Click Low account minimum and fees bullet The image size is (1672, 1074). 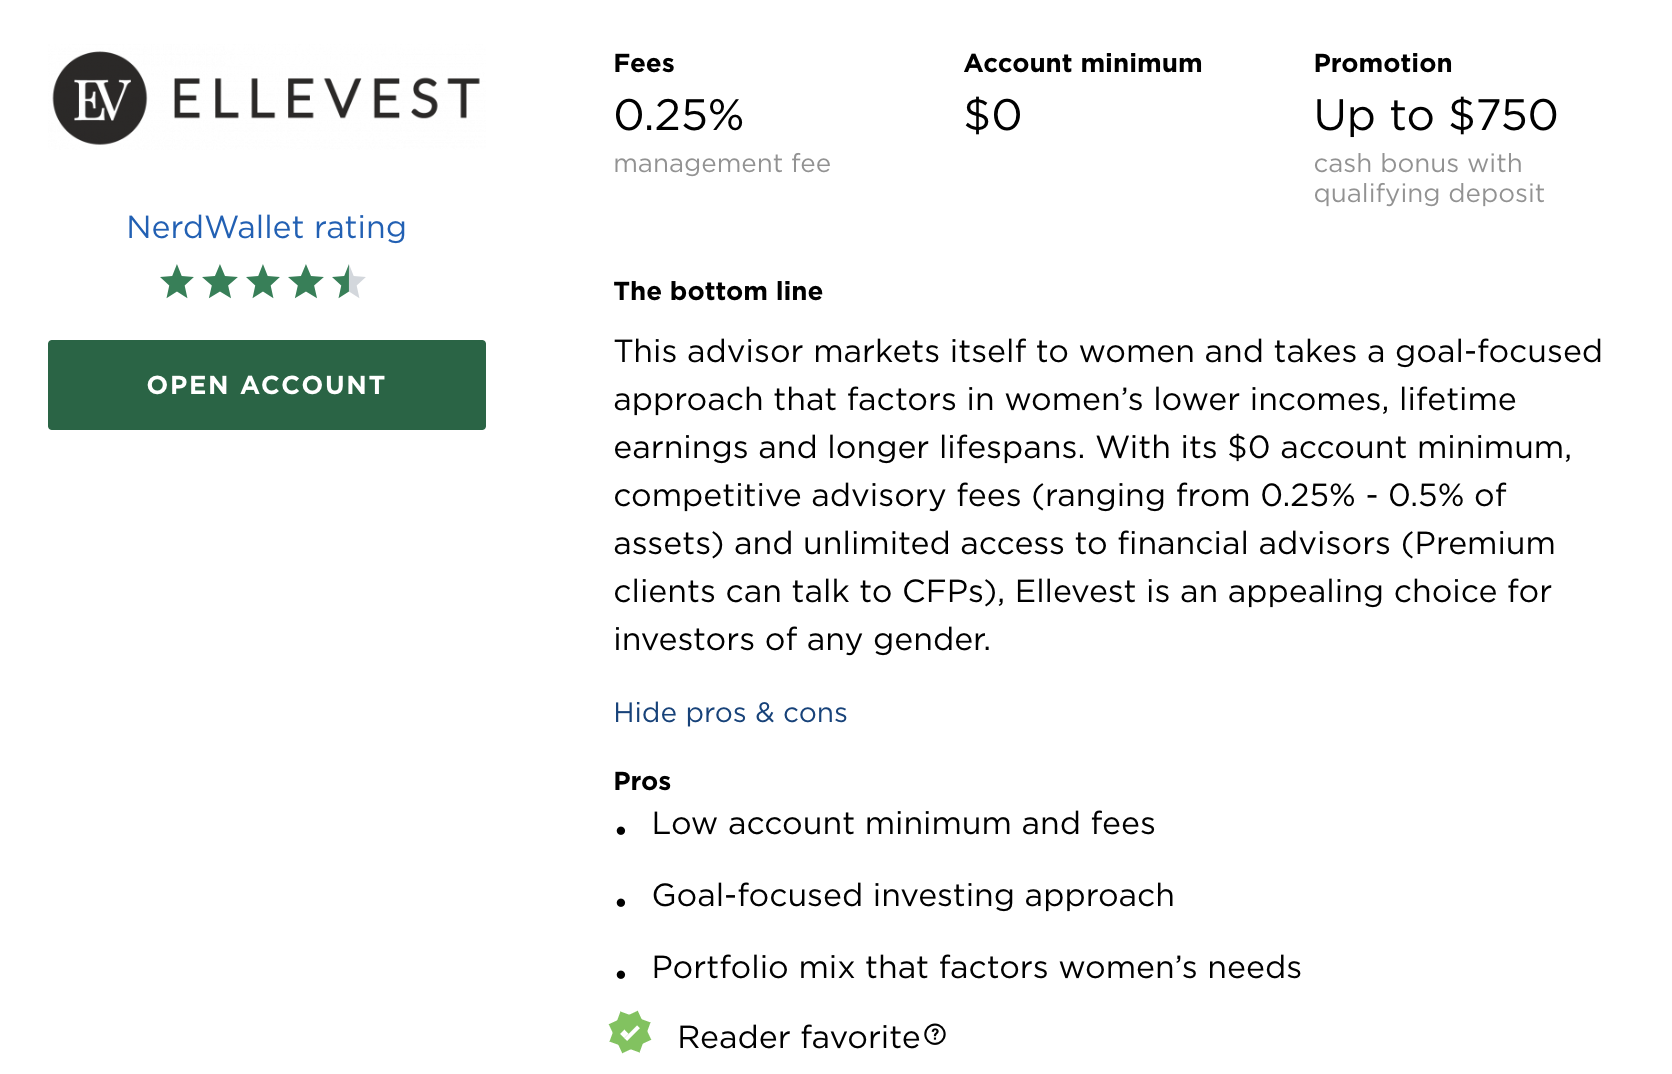pos(903,823)
